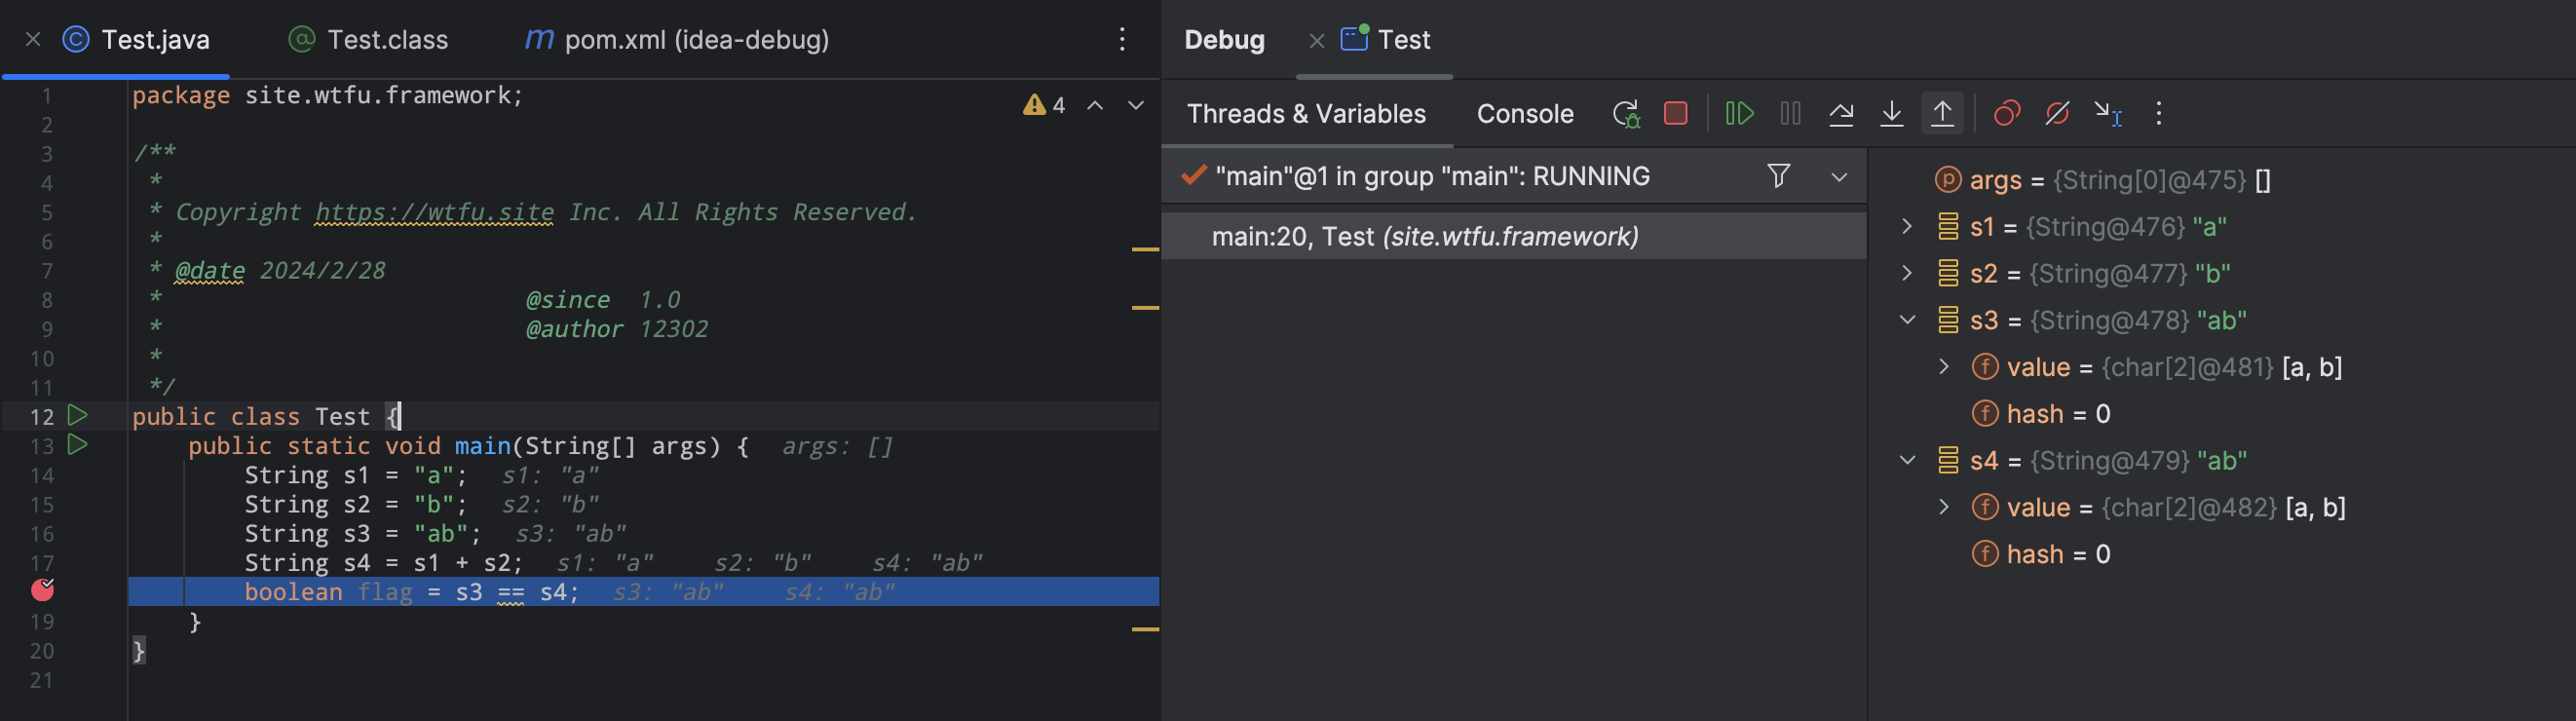Open the thread selector dropdown
The width and height of the screenshot is (2576, 721).
click(1838, 177)
